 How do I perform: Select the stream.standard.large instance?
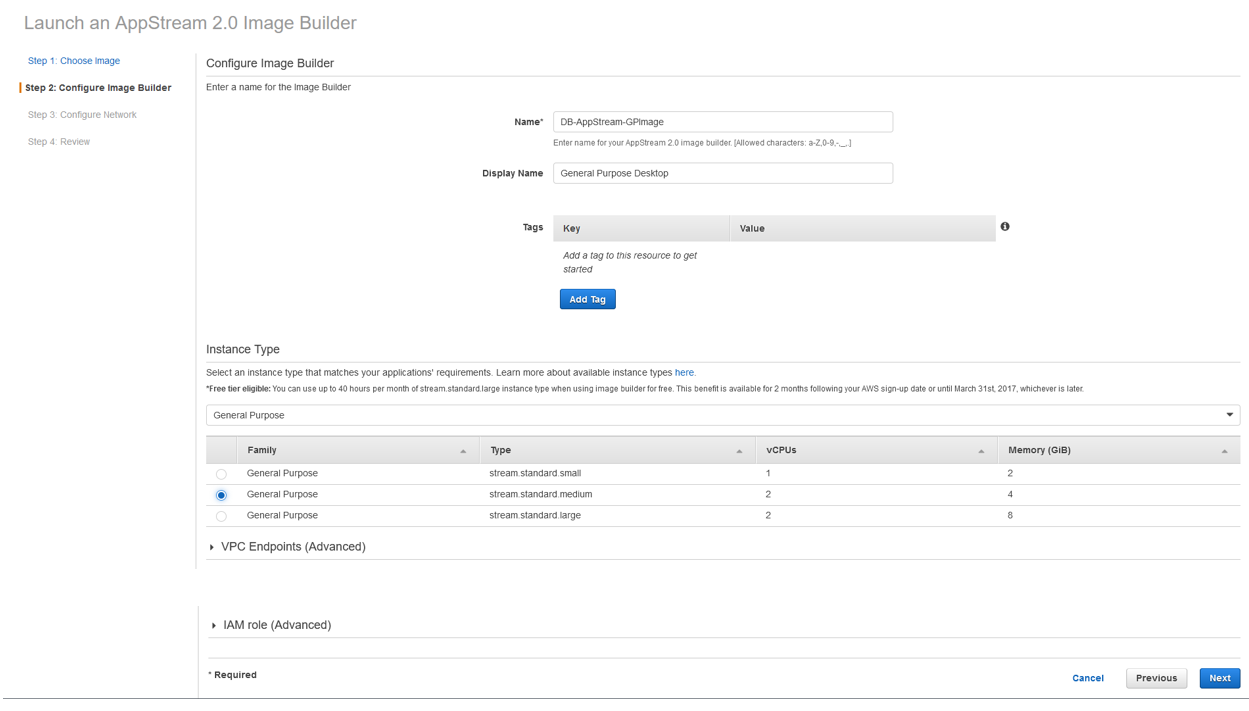point(221,515)
